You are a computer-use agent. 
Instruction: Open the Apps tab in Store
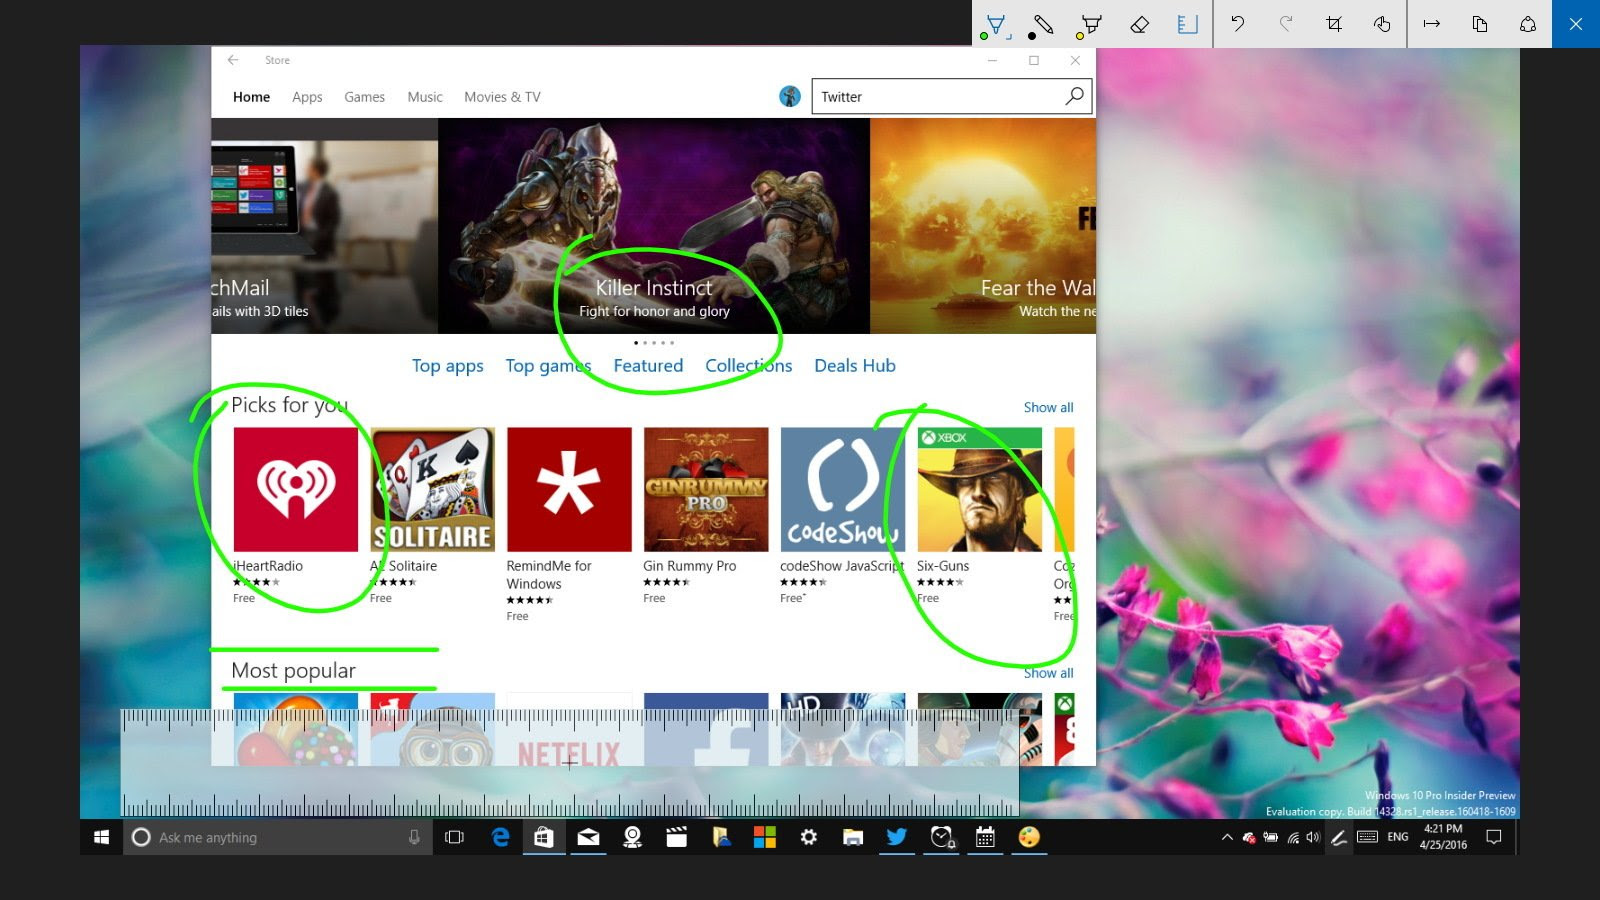[x=307, y=97]
